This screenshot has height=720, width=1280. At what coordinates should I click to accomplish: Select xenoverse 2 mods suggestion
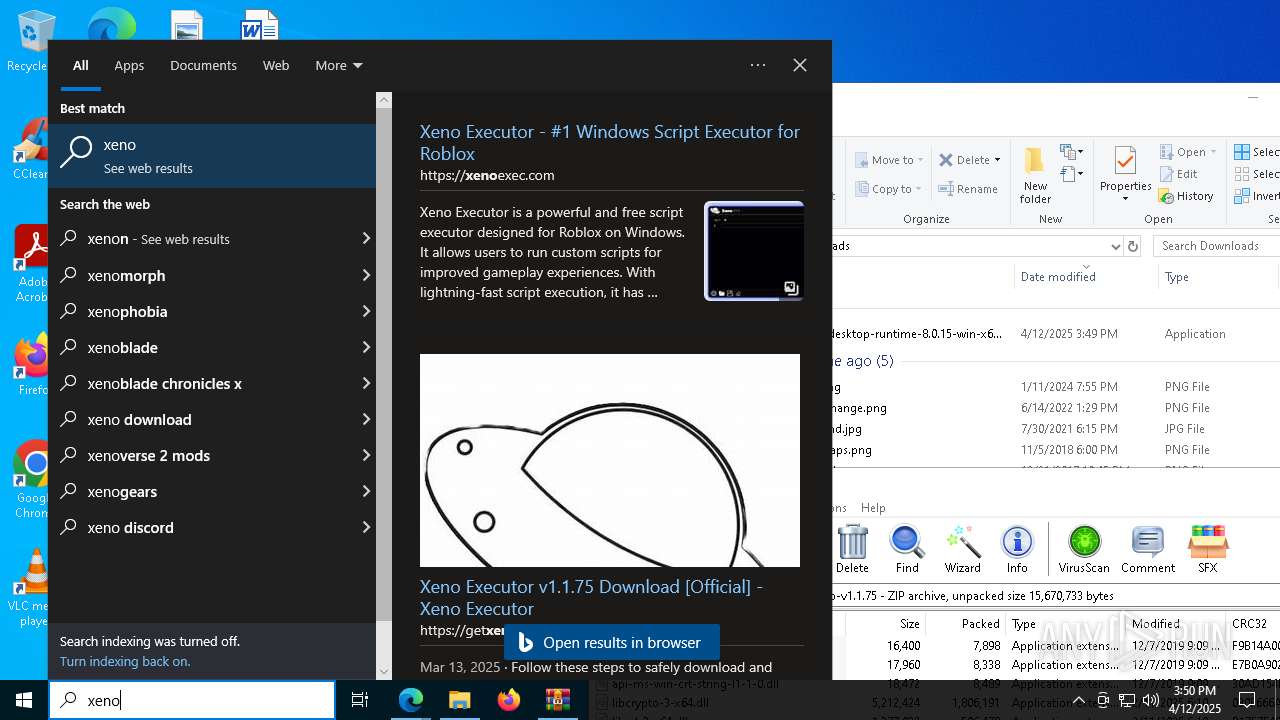coord(212,455)
